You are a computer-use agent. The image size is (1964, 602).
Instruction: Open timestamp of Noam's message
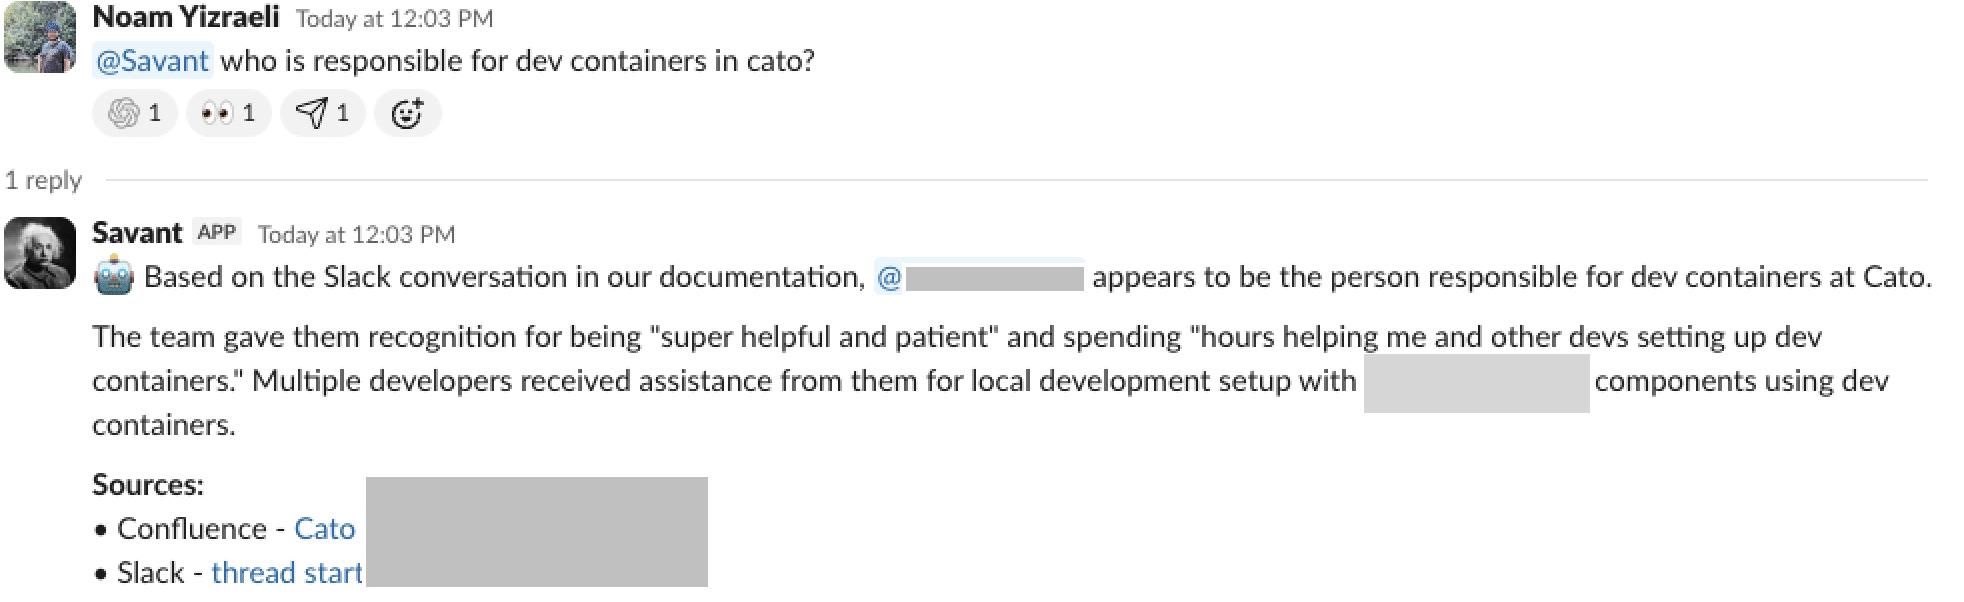394,19
